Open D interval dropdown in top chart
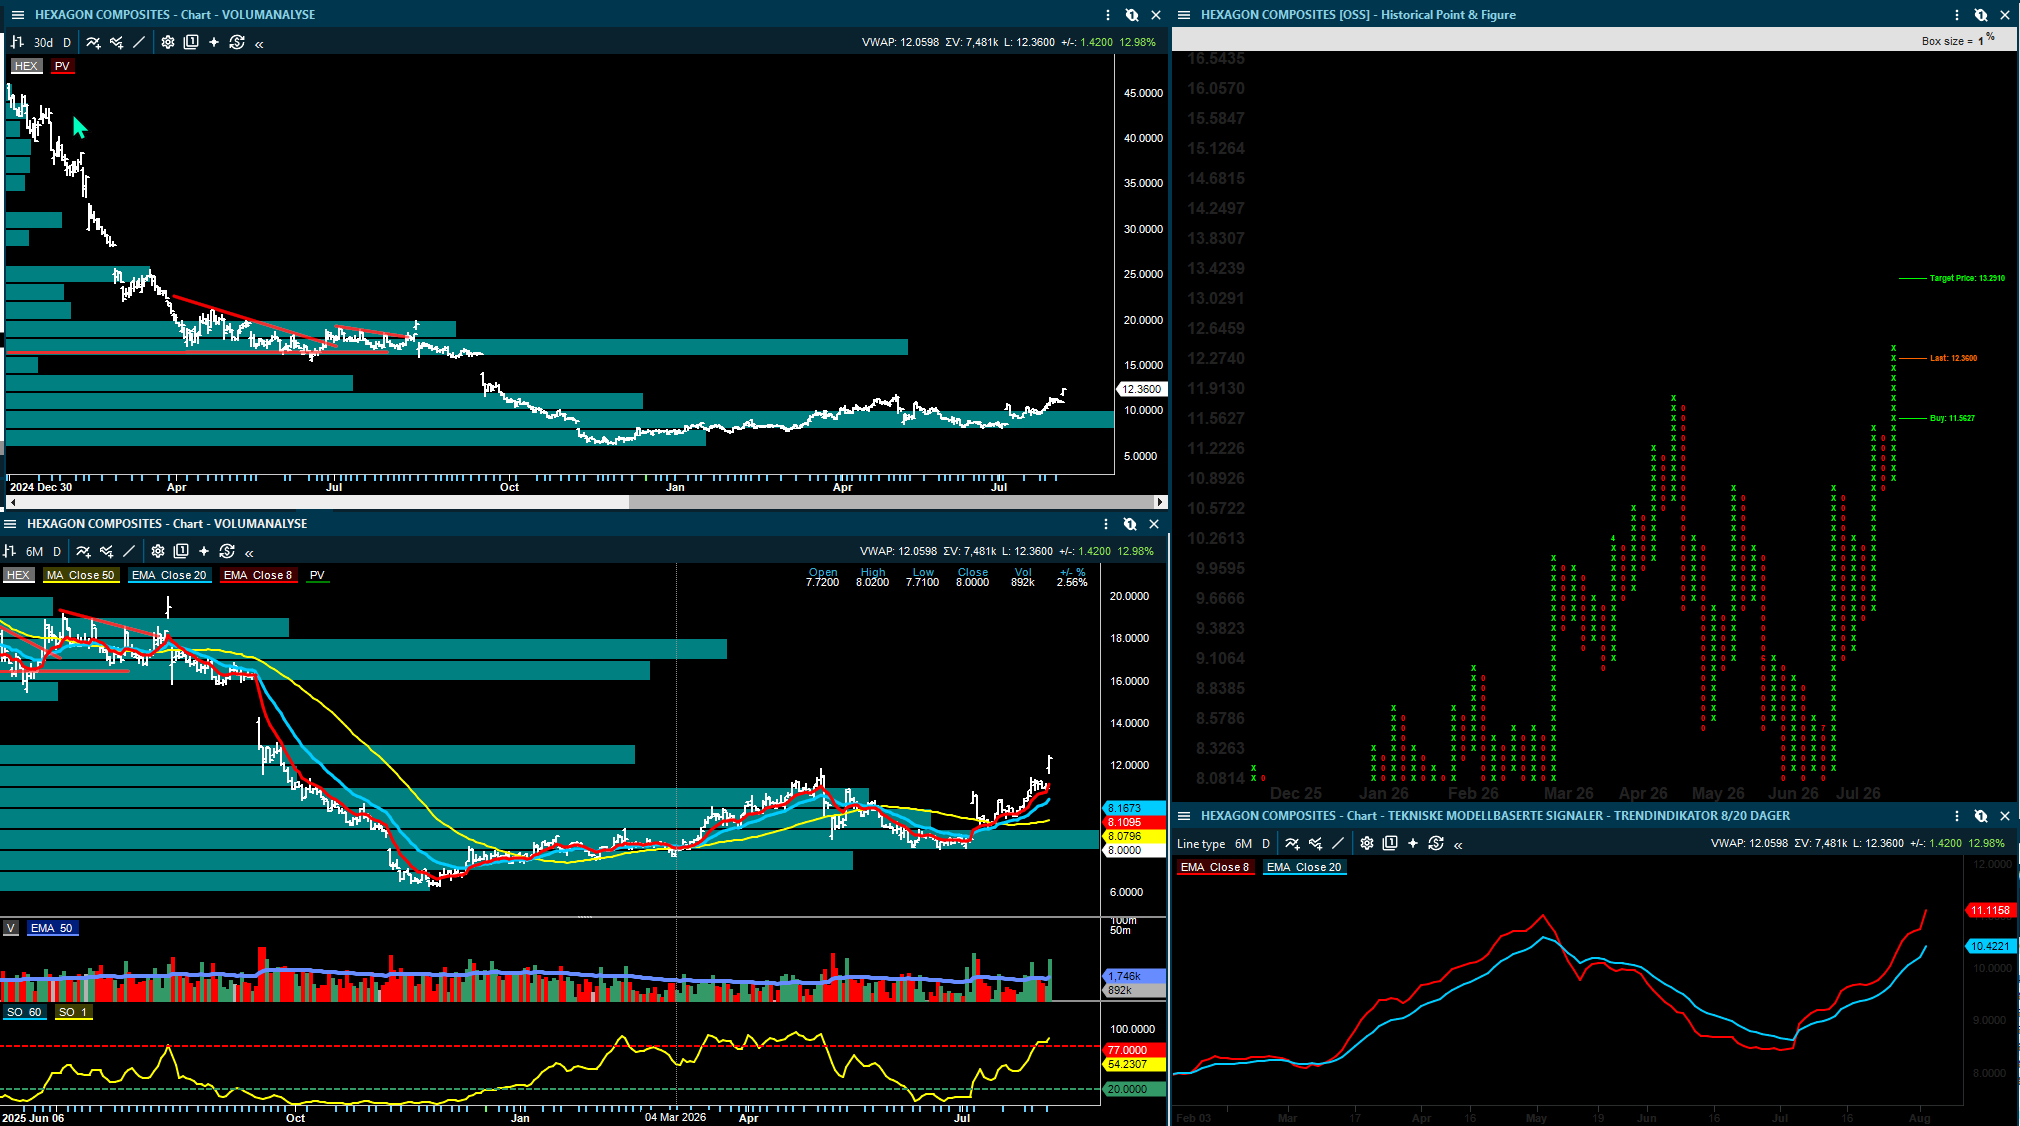This screenshot has width=2020, height=1126. [67, 42]
